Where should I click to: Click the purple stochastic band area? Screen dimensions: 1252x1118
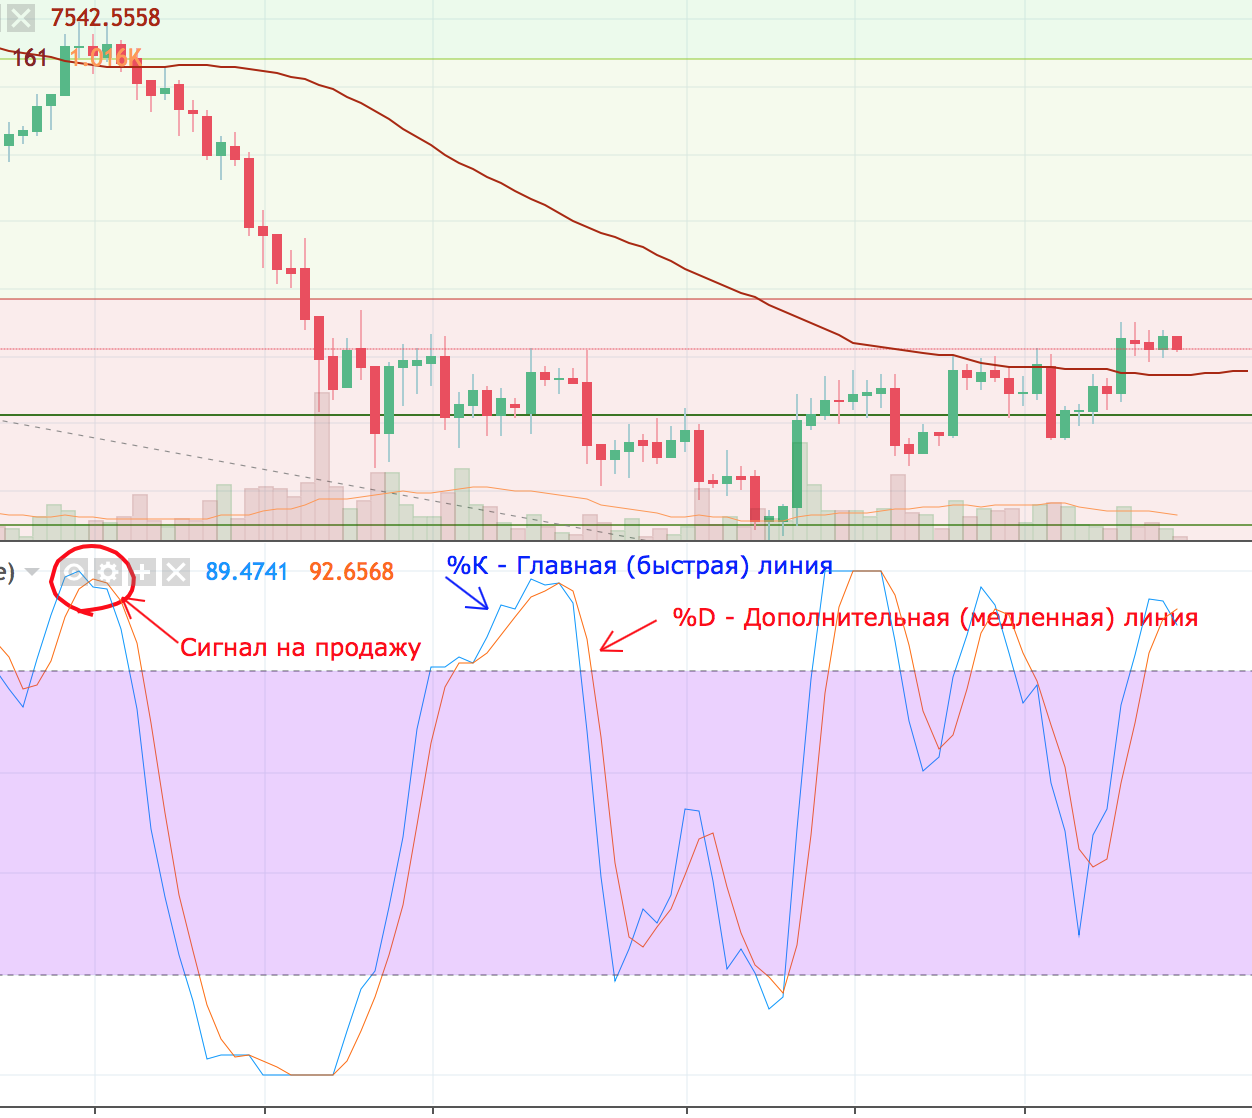300,820
